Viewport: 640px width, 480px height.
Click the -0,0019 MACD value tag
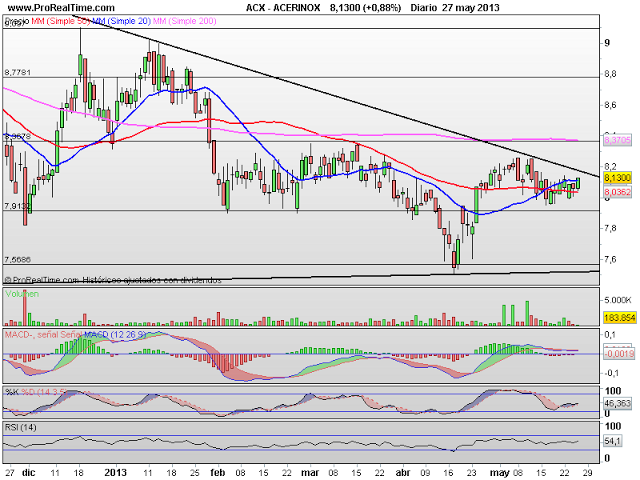tap(619, 353)
